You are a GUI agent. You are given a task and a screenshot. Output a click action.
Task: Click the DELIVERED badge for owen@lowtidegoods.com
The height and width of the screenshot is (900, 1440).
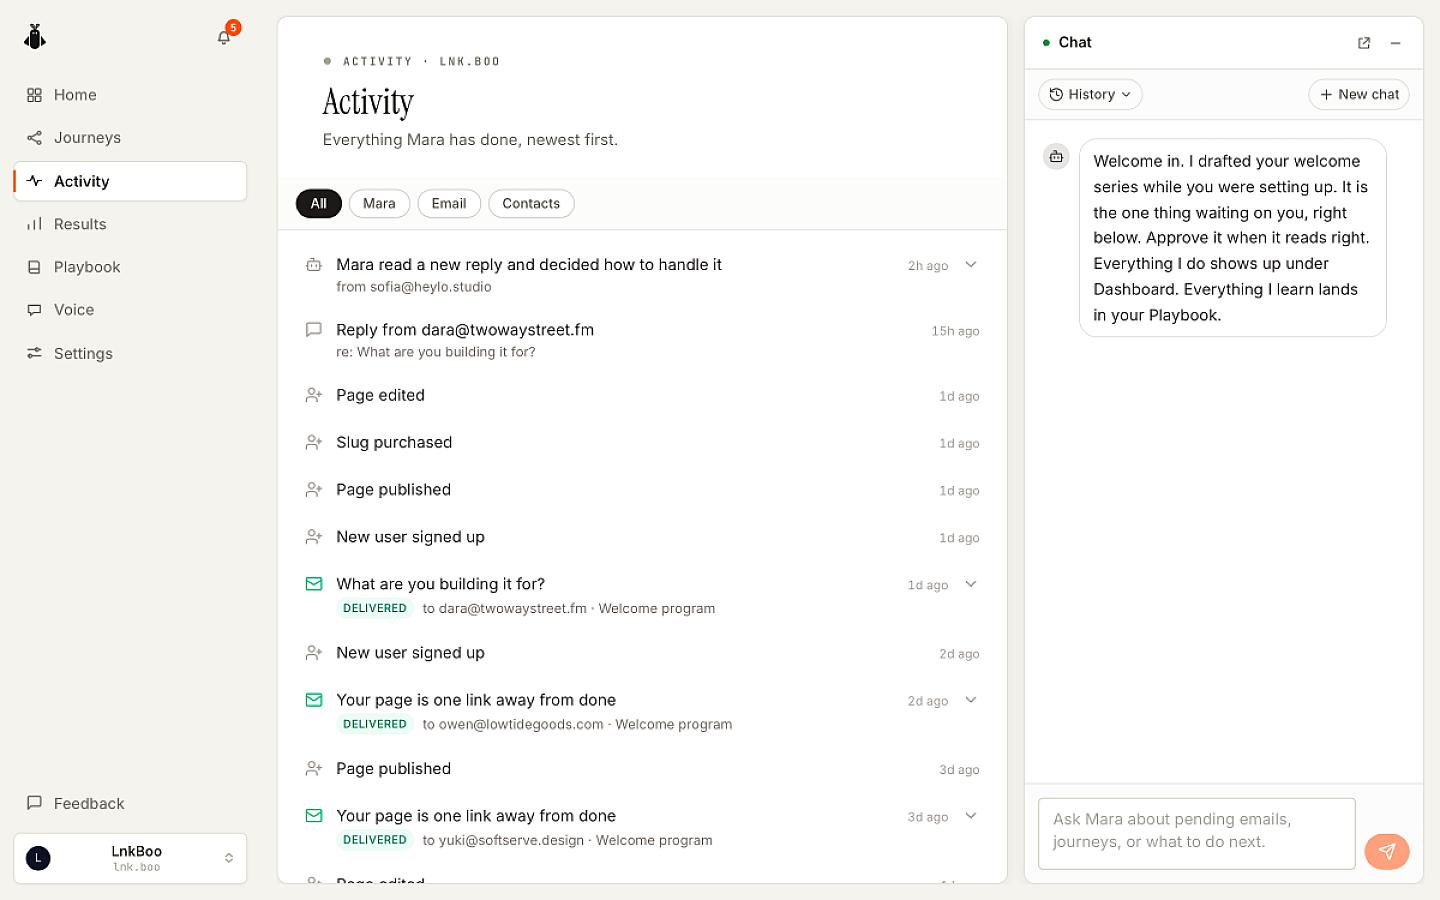375,724
